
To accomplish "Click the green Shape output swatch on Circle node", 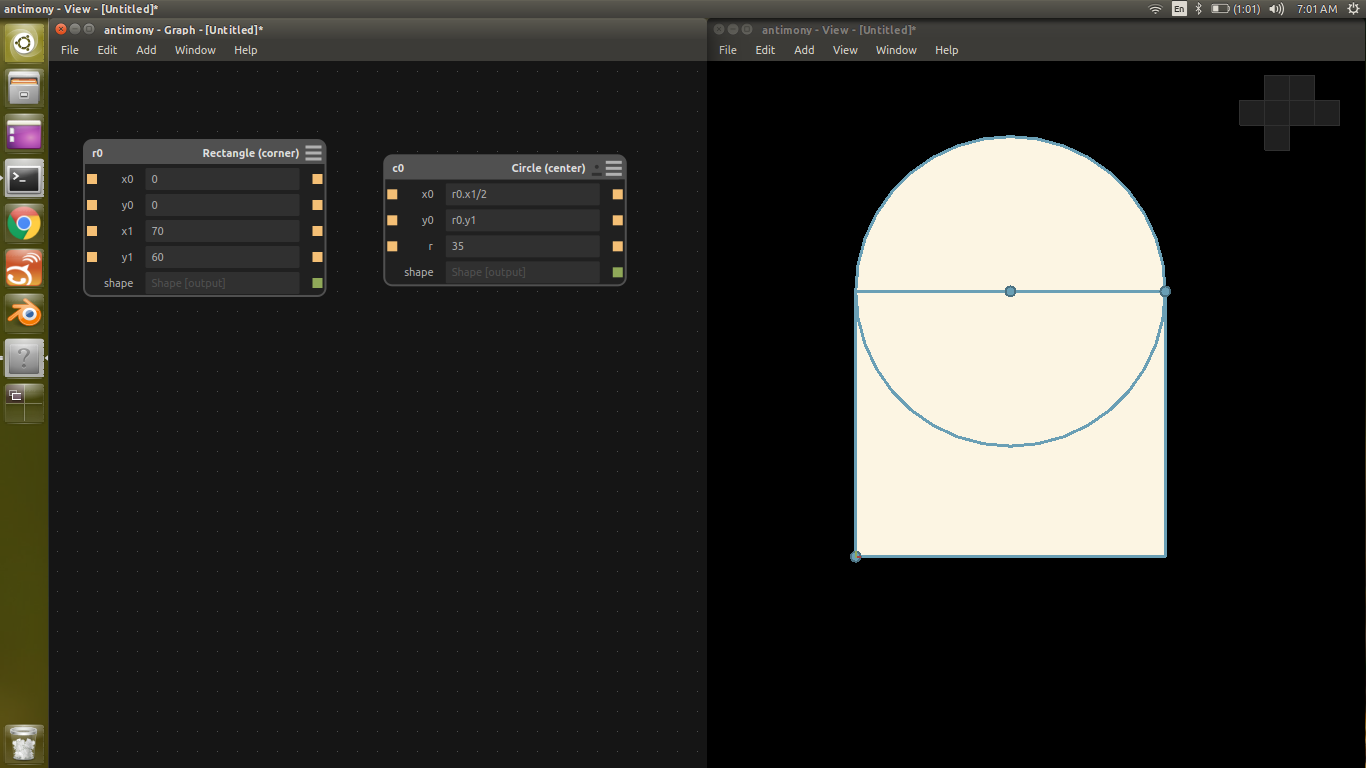I will click(x=617, y=271).
